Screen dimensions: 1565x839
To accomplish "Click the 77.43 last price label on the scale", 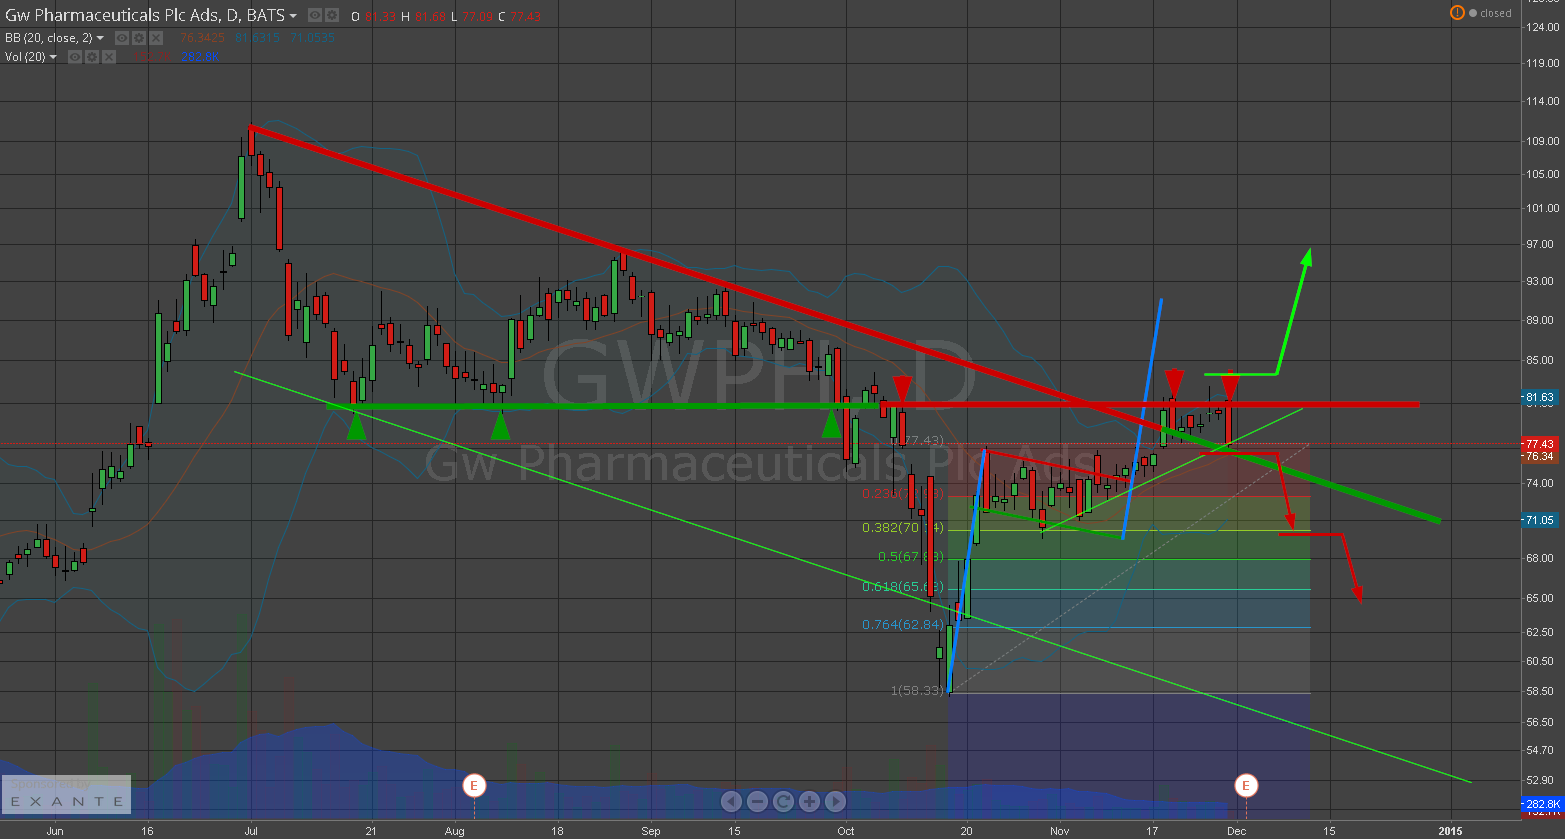I will 1541,443.
